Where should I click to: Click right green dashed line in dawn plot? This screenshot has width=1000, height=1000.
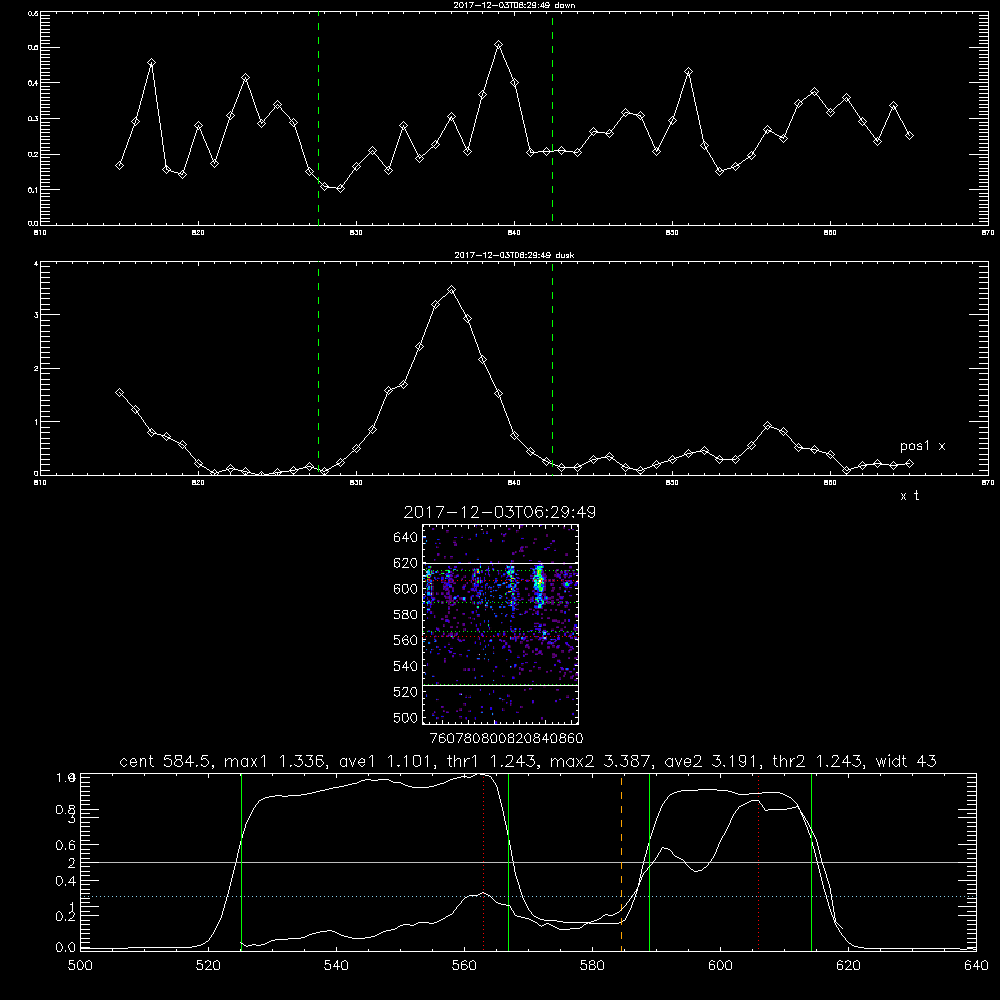coord(552,121)
